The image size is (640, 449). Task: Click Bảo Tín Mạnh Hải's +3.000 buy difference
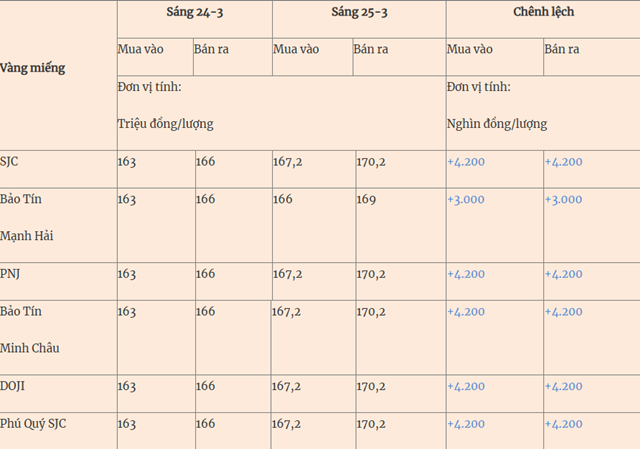tap(465, 199)
